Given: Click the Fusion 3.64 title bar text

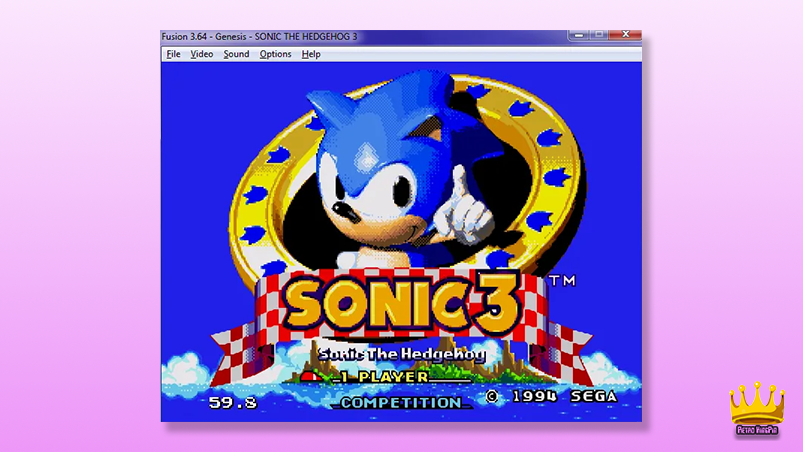Looking at the screenshot, I should point(259,36).
